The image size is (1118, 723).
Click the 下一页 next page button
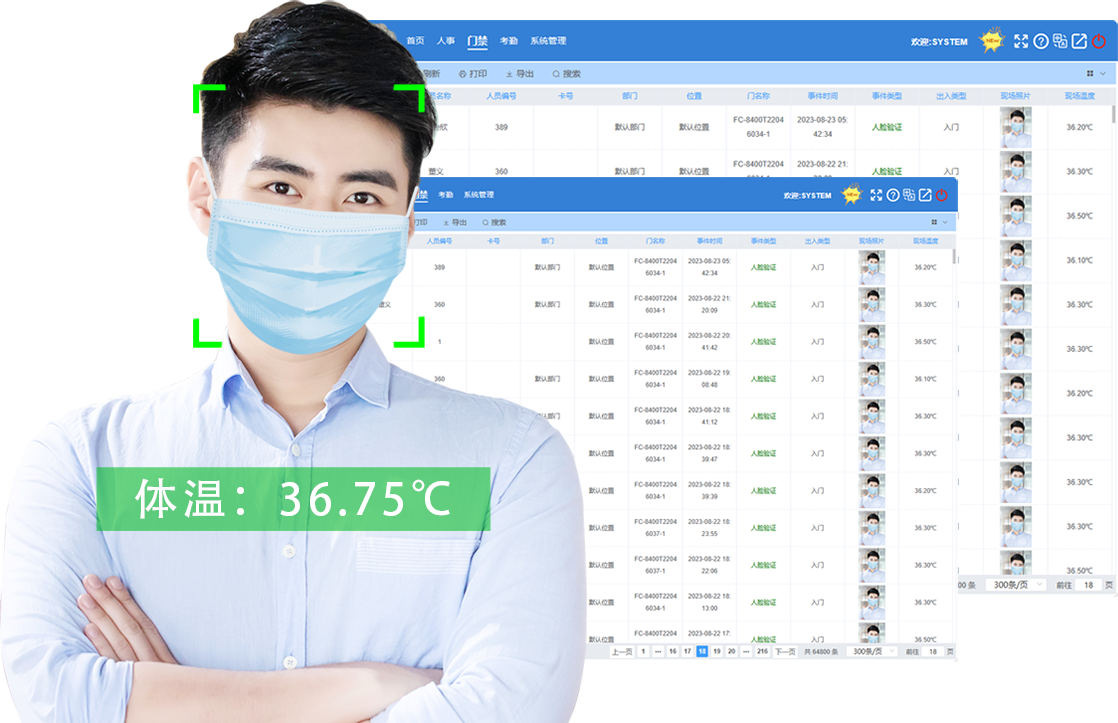pyautogui.click(x=786, y=651)
